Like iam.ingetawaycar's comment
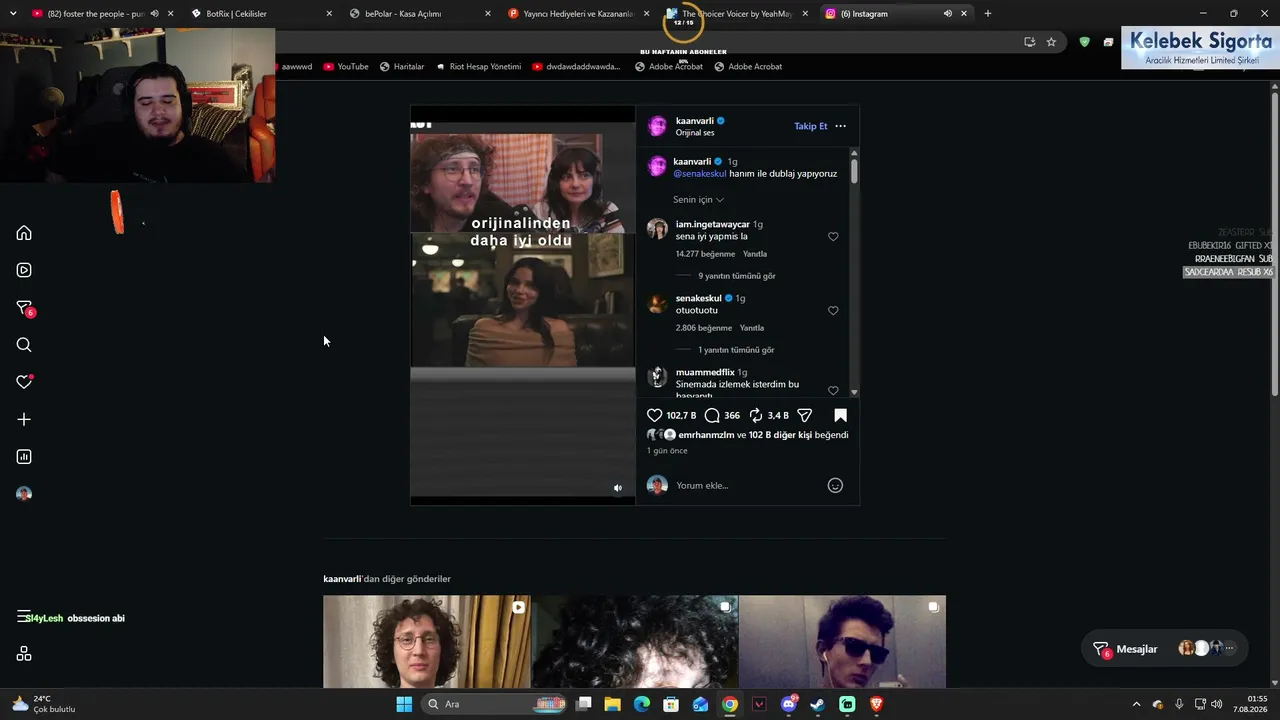The image size is (1280, 720). pyautogui.click(x=833, y=237)
